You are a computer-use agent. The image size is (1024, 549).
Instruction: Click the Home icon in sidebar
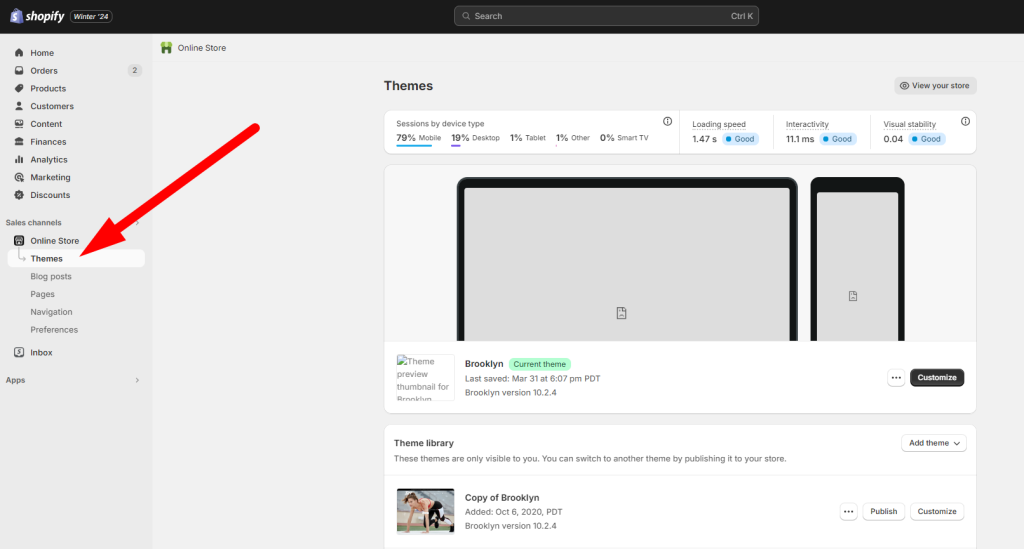19,53
